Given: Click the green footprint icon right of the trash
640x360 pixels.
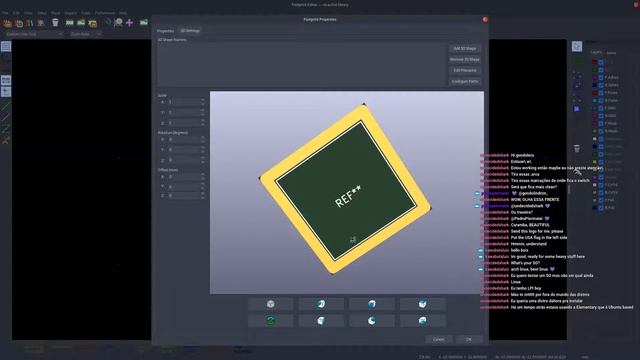Looking at the screenshot, I should (x=70, y=23).
